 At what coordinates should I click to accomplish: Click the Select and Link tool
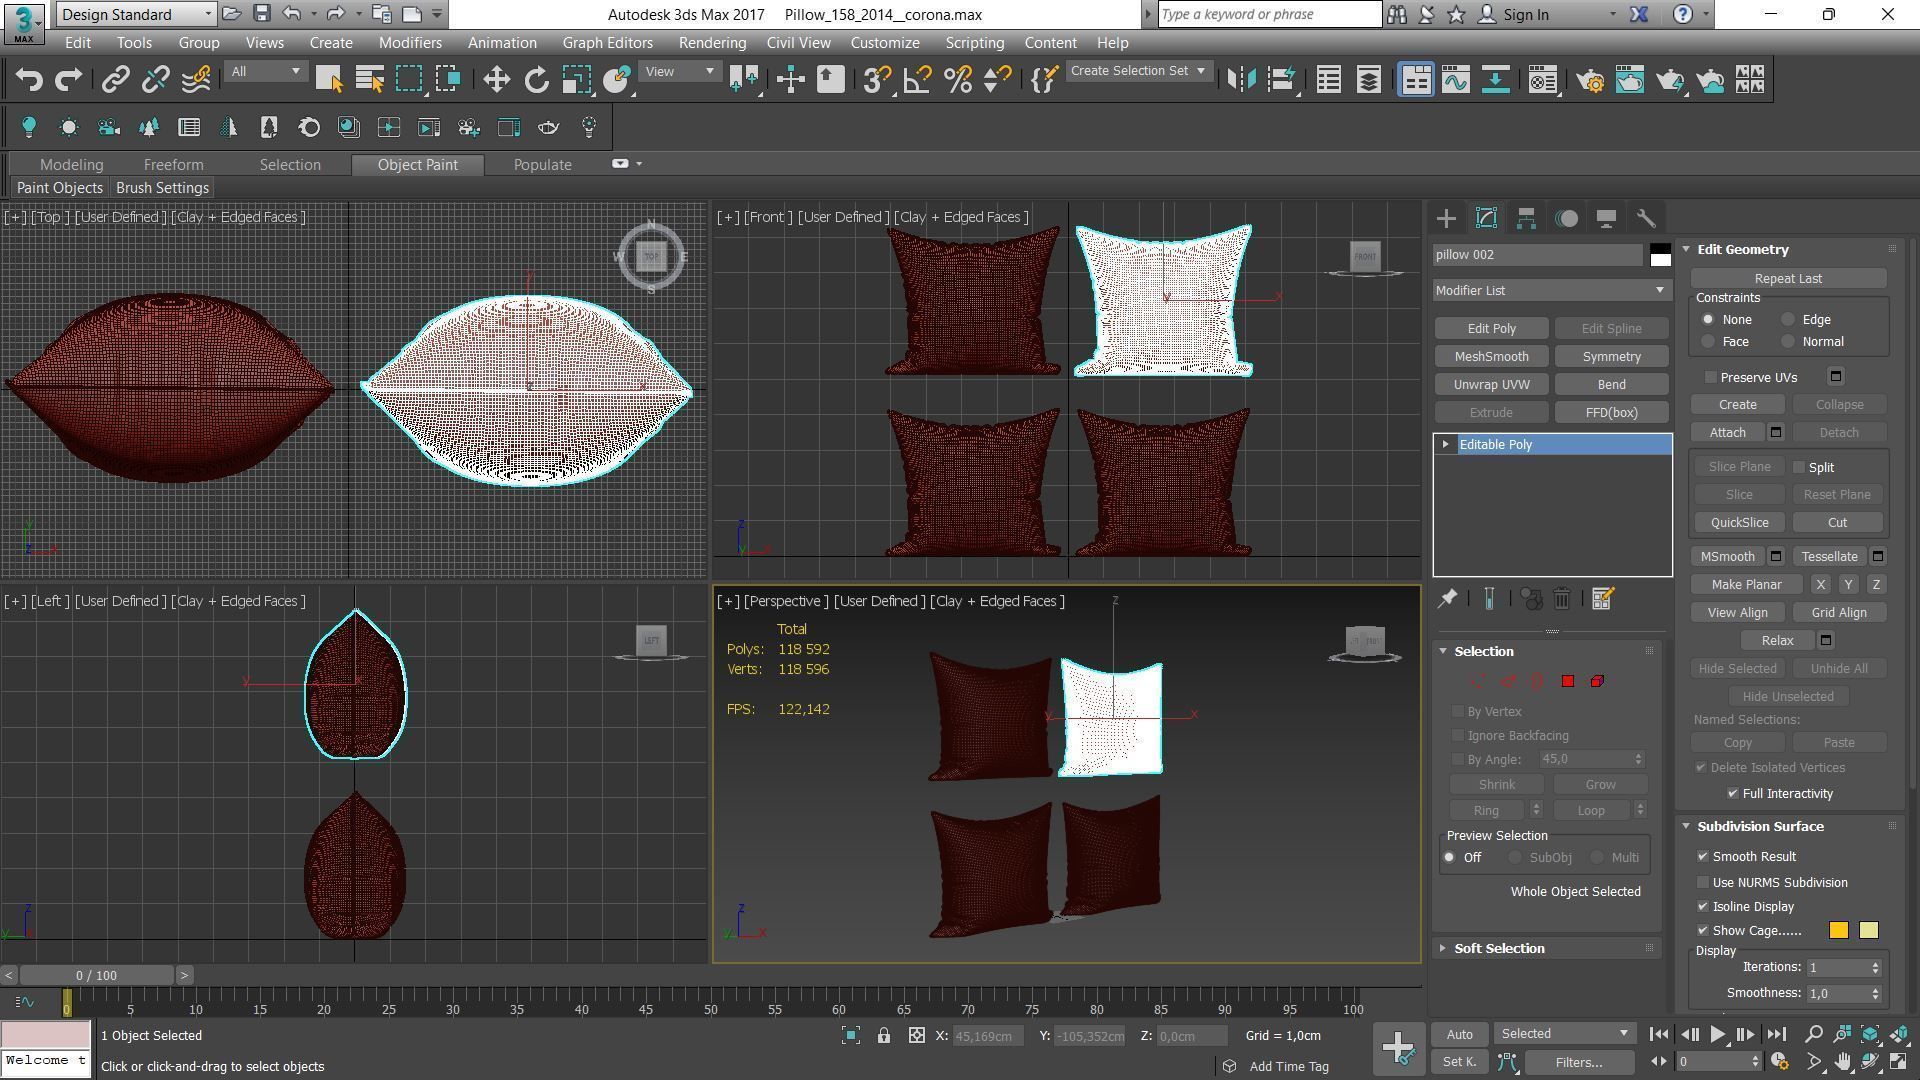pyautogui.click(x=115, y=80)
